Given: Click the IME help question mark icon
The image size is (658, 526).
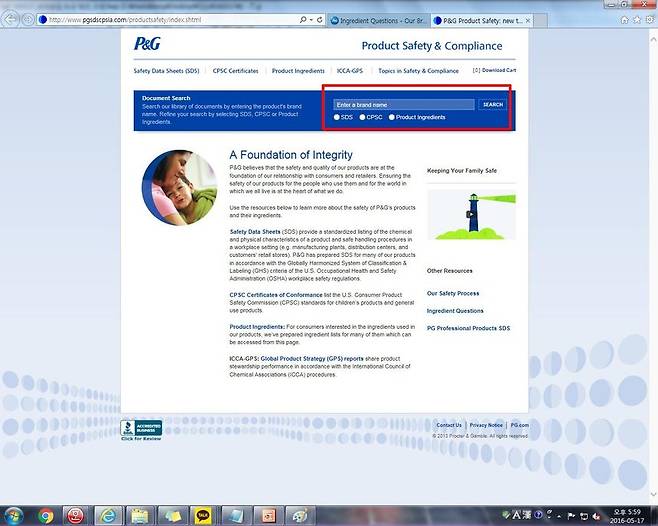Looking at the screenshot, I should (x=538, y=515).
